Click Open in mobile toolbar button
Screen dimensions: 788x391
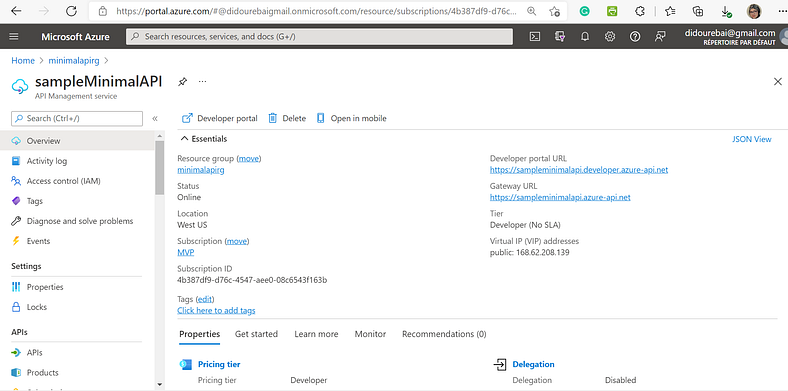[x=351, y=119]
